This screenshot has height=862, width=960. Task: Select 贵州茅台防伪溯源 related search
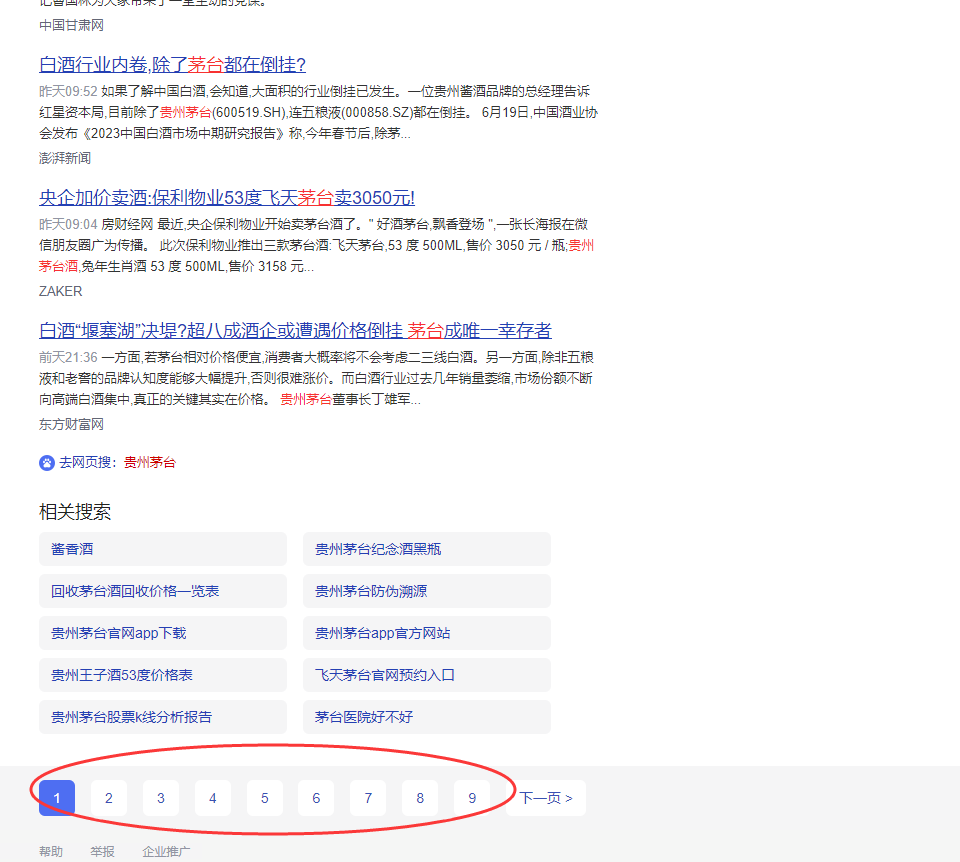[370, 590]
